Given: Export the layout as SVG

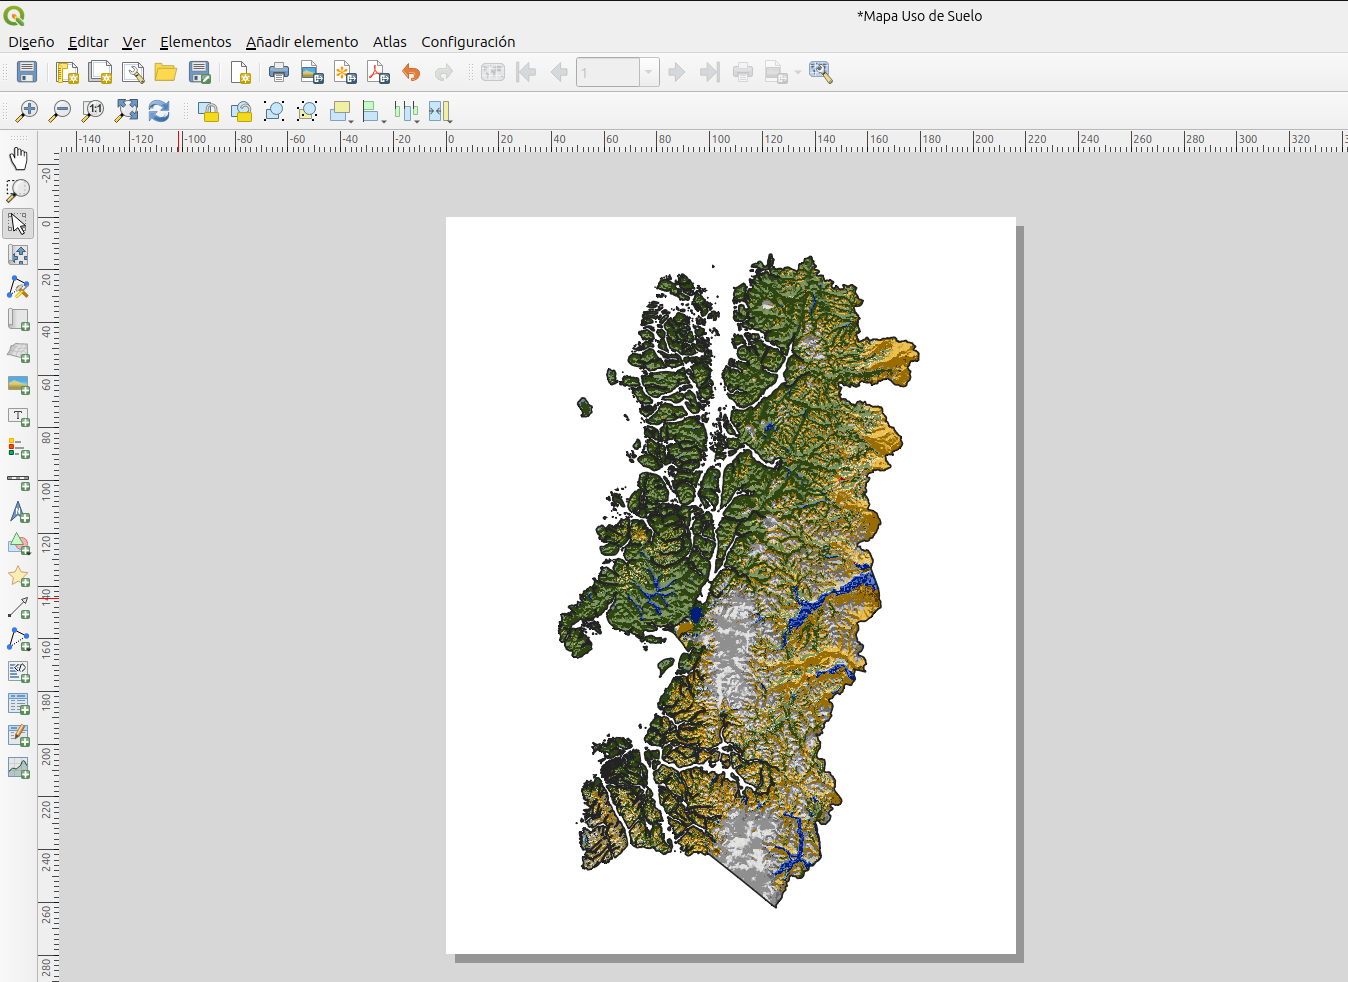Looking at the screenshot, I should (x=345, y=72).
